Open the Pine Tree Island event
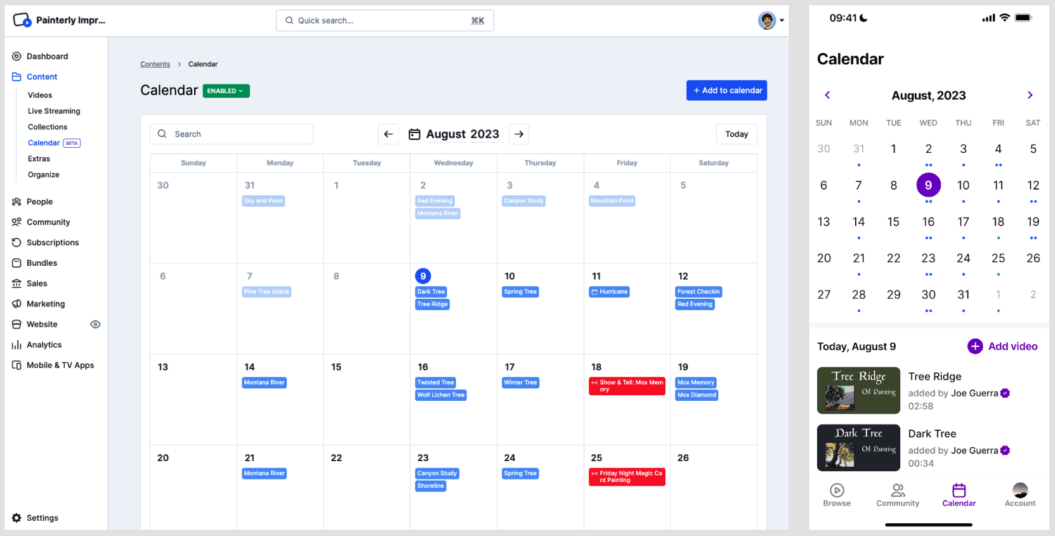The image size is (1055, 536). tap(266, 292)
